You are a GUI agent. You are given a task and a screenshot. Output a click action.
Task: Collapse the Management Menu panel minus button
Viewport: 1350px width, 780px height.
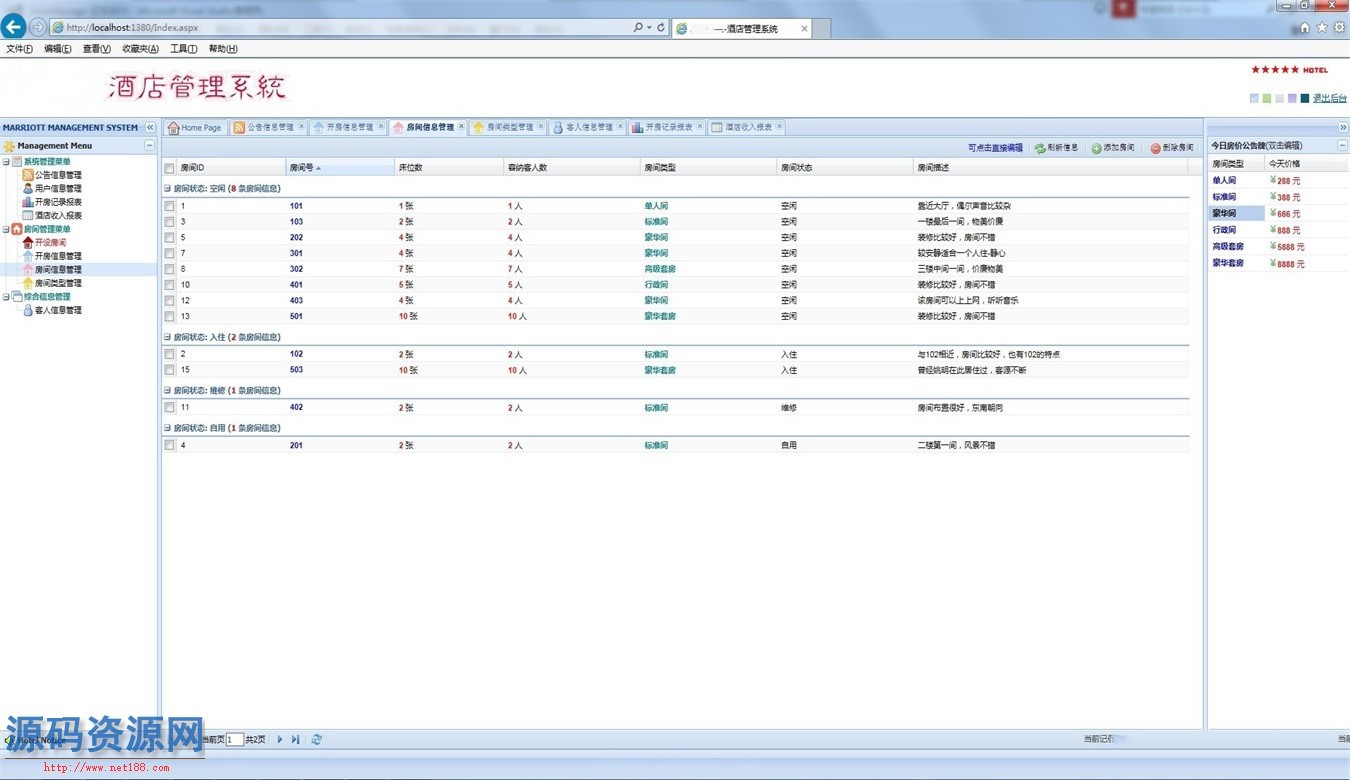click(150, 146)
